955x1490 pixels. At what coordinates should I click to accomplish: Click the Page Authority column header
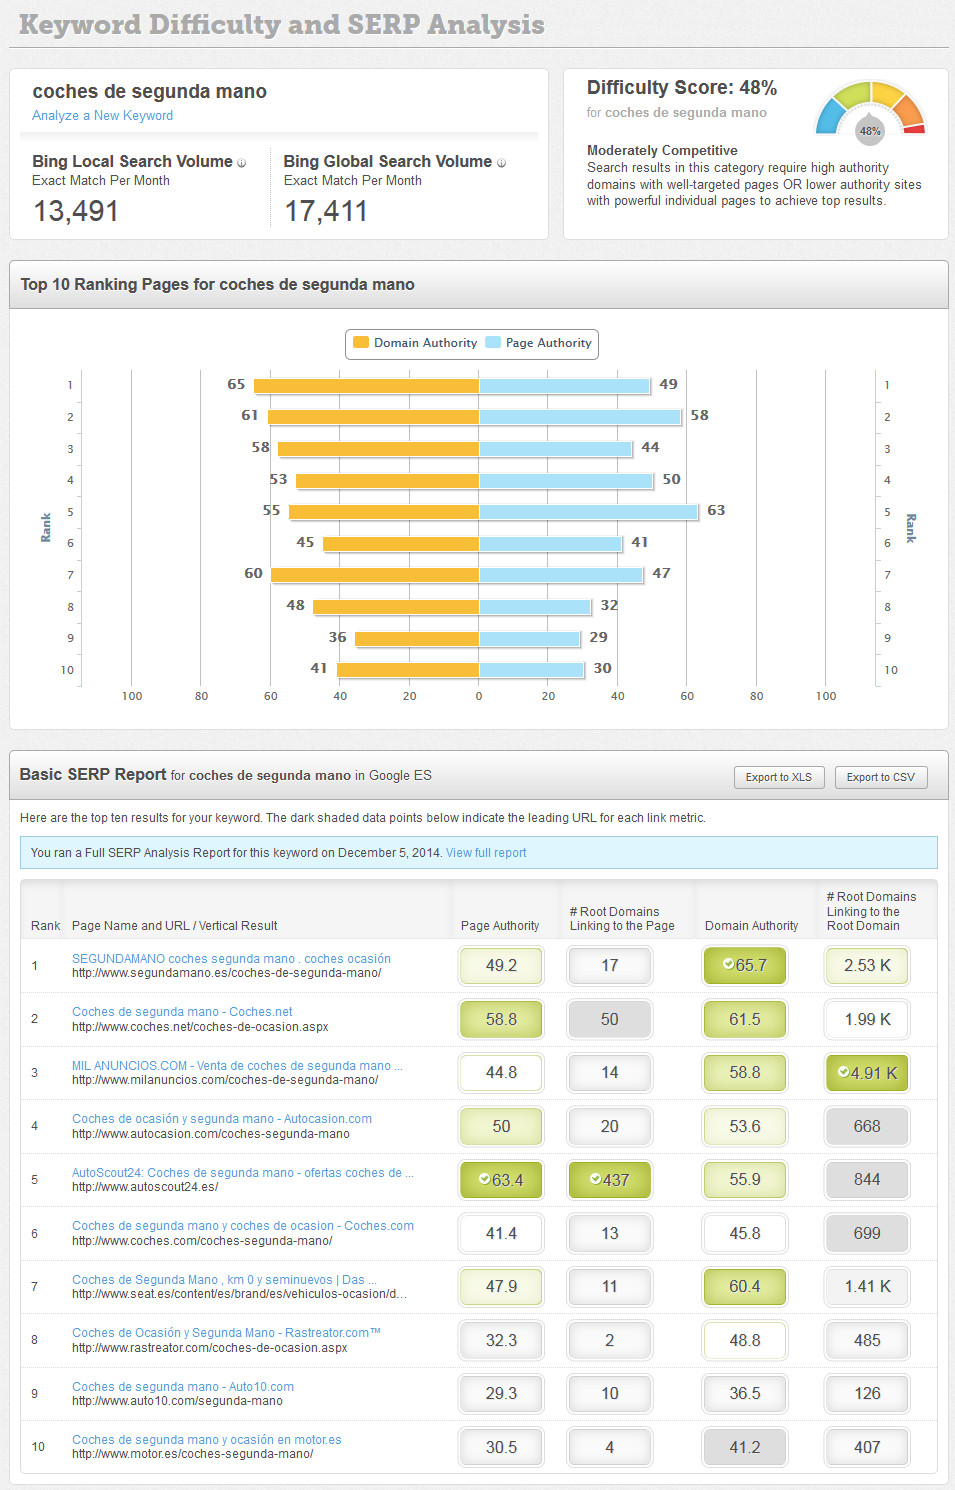point(500,926)
